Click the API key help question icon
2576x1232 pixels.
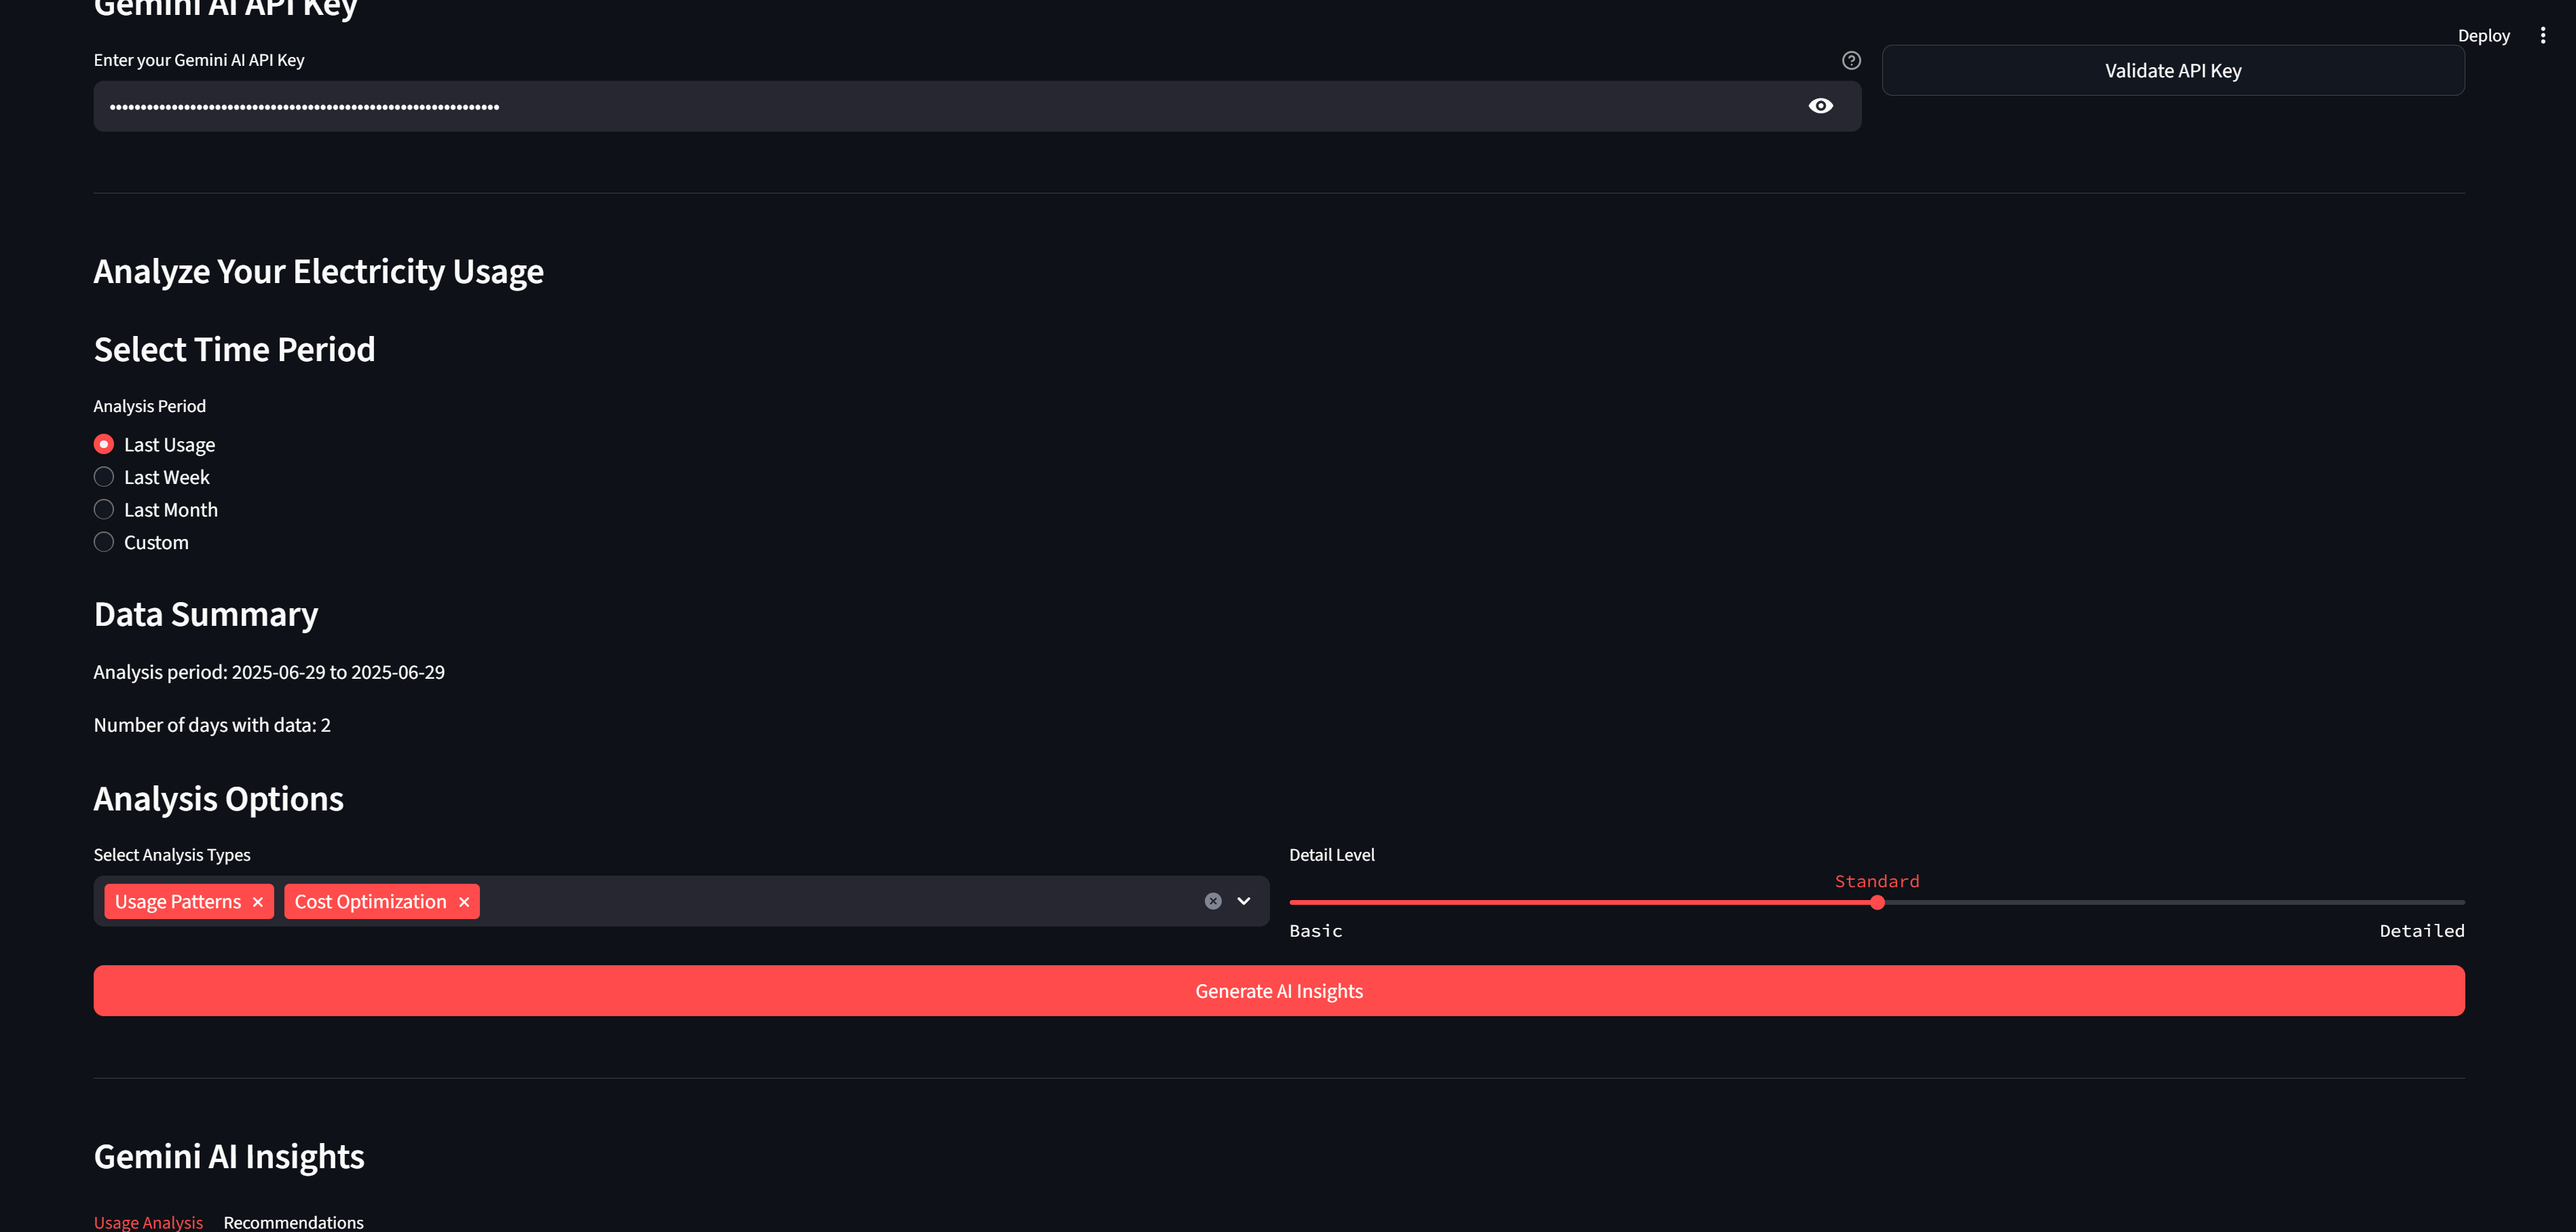[1851, 60]
